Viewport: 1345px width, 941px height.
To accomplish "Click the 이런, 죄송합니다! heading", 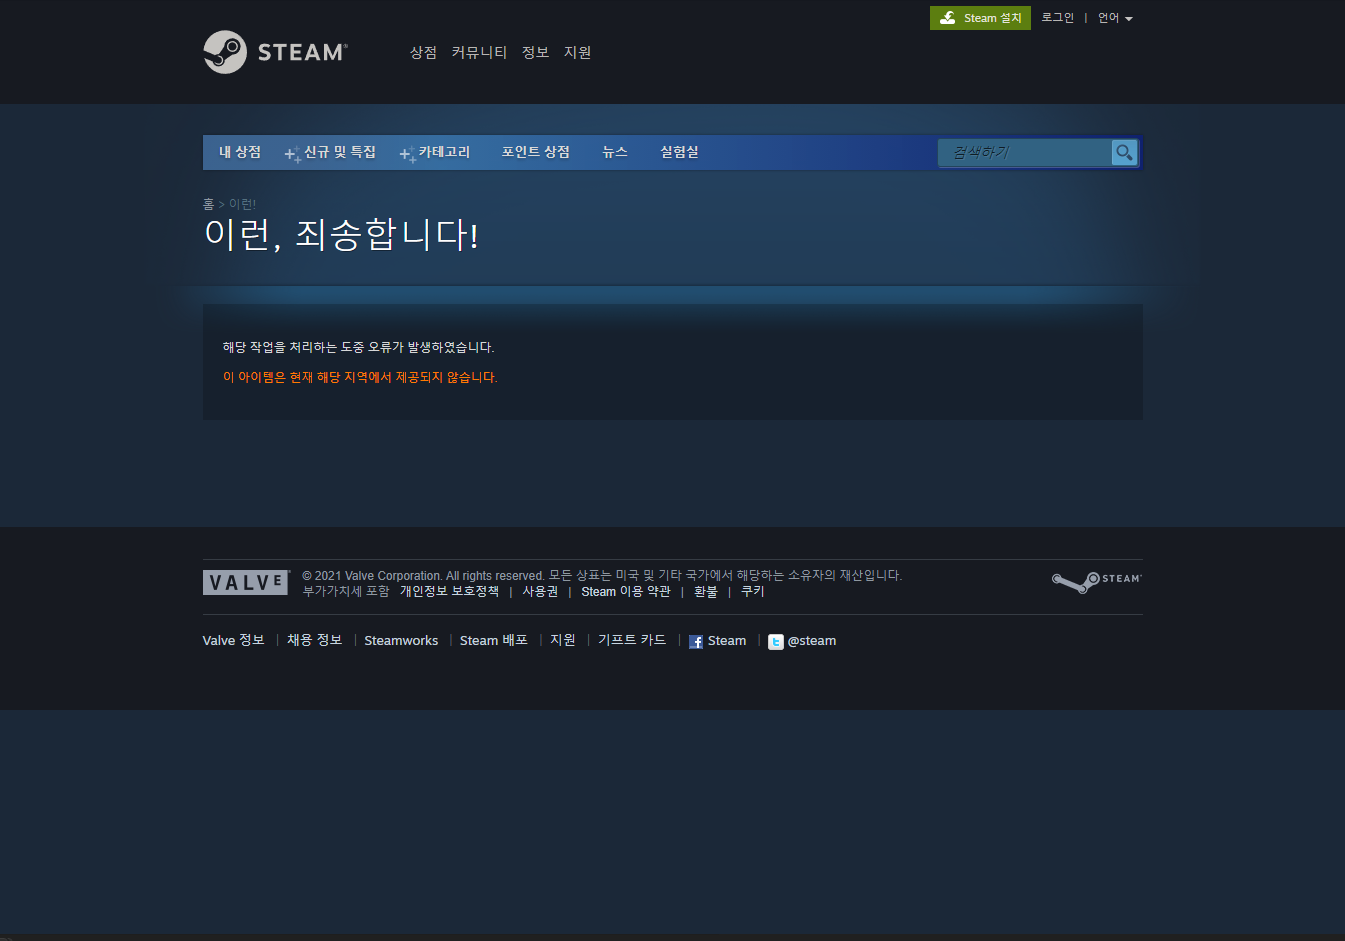I will (x=341, y=235).
